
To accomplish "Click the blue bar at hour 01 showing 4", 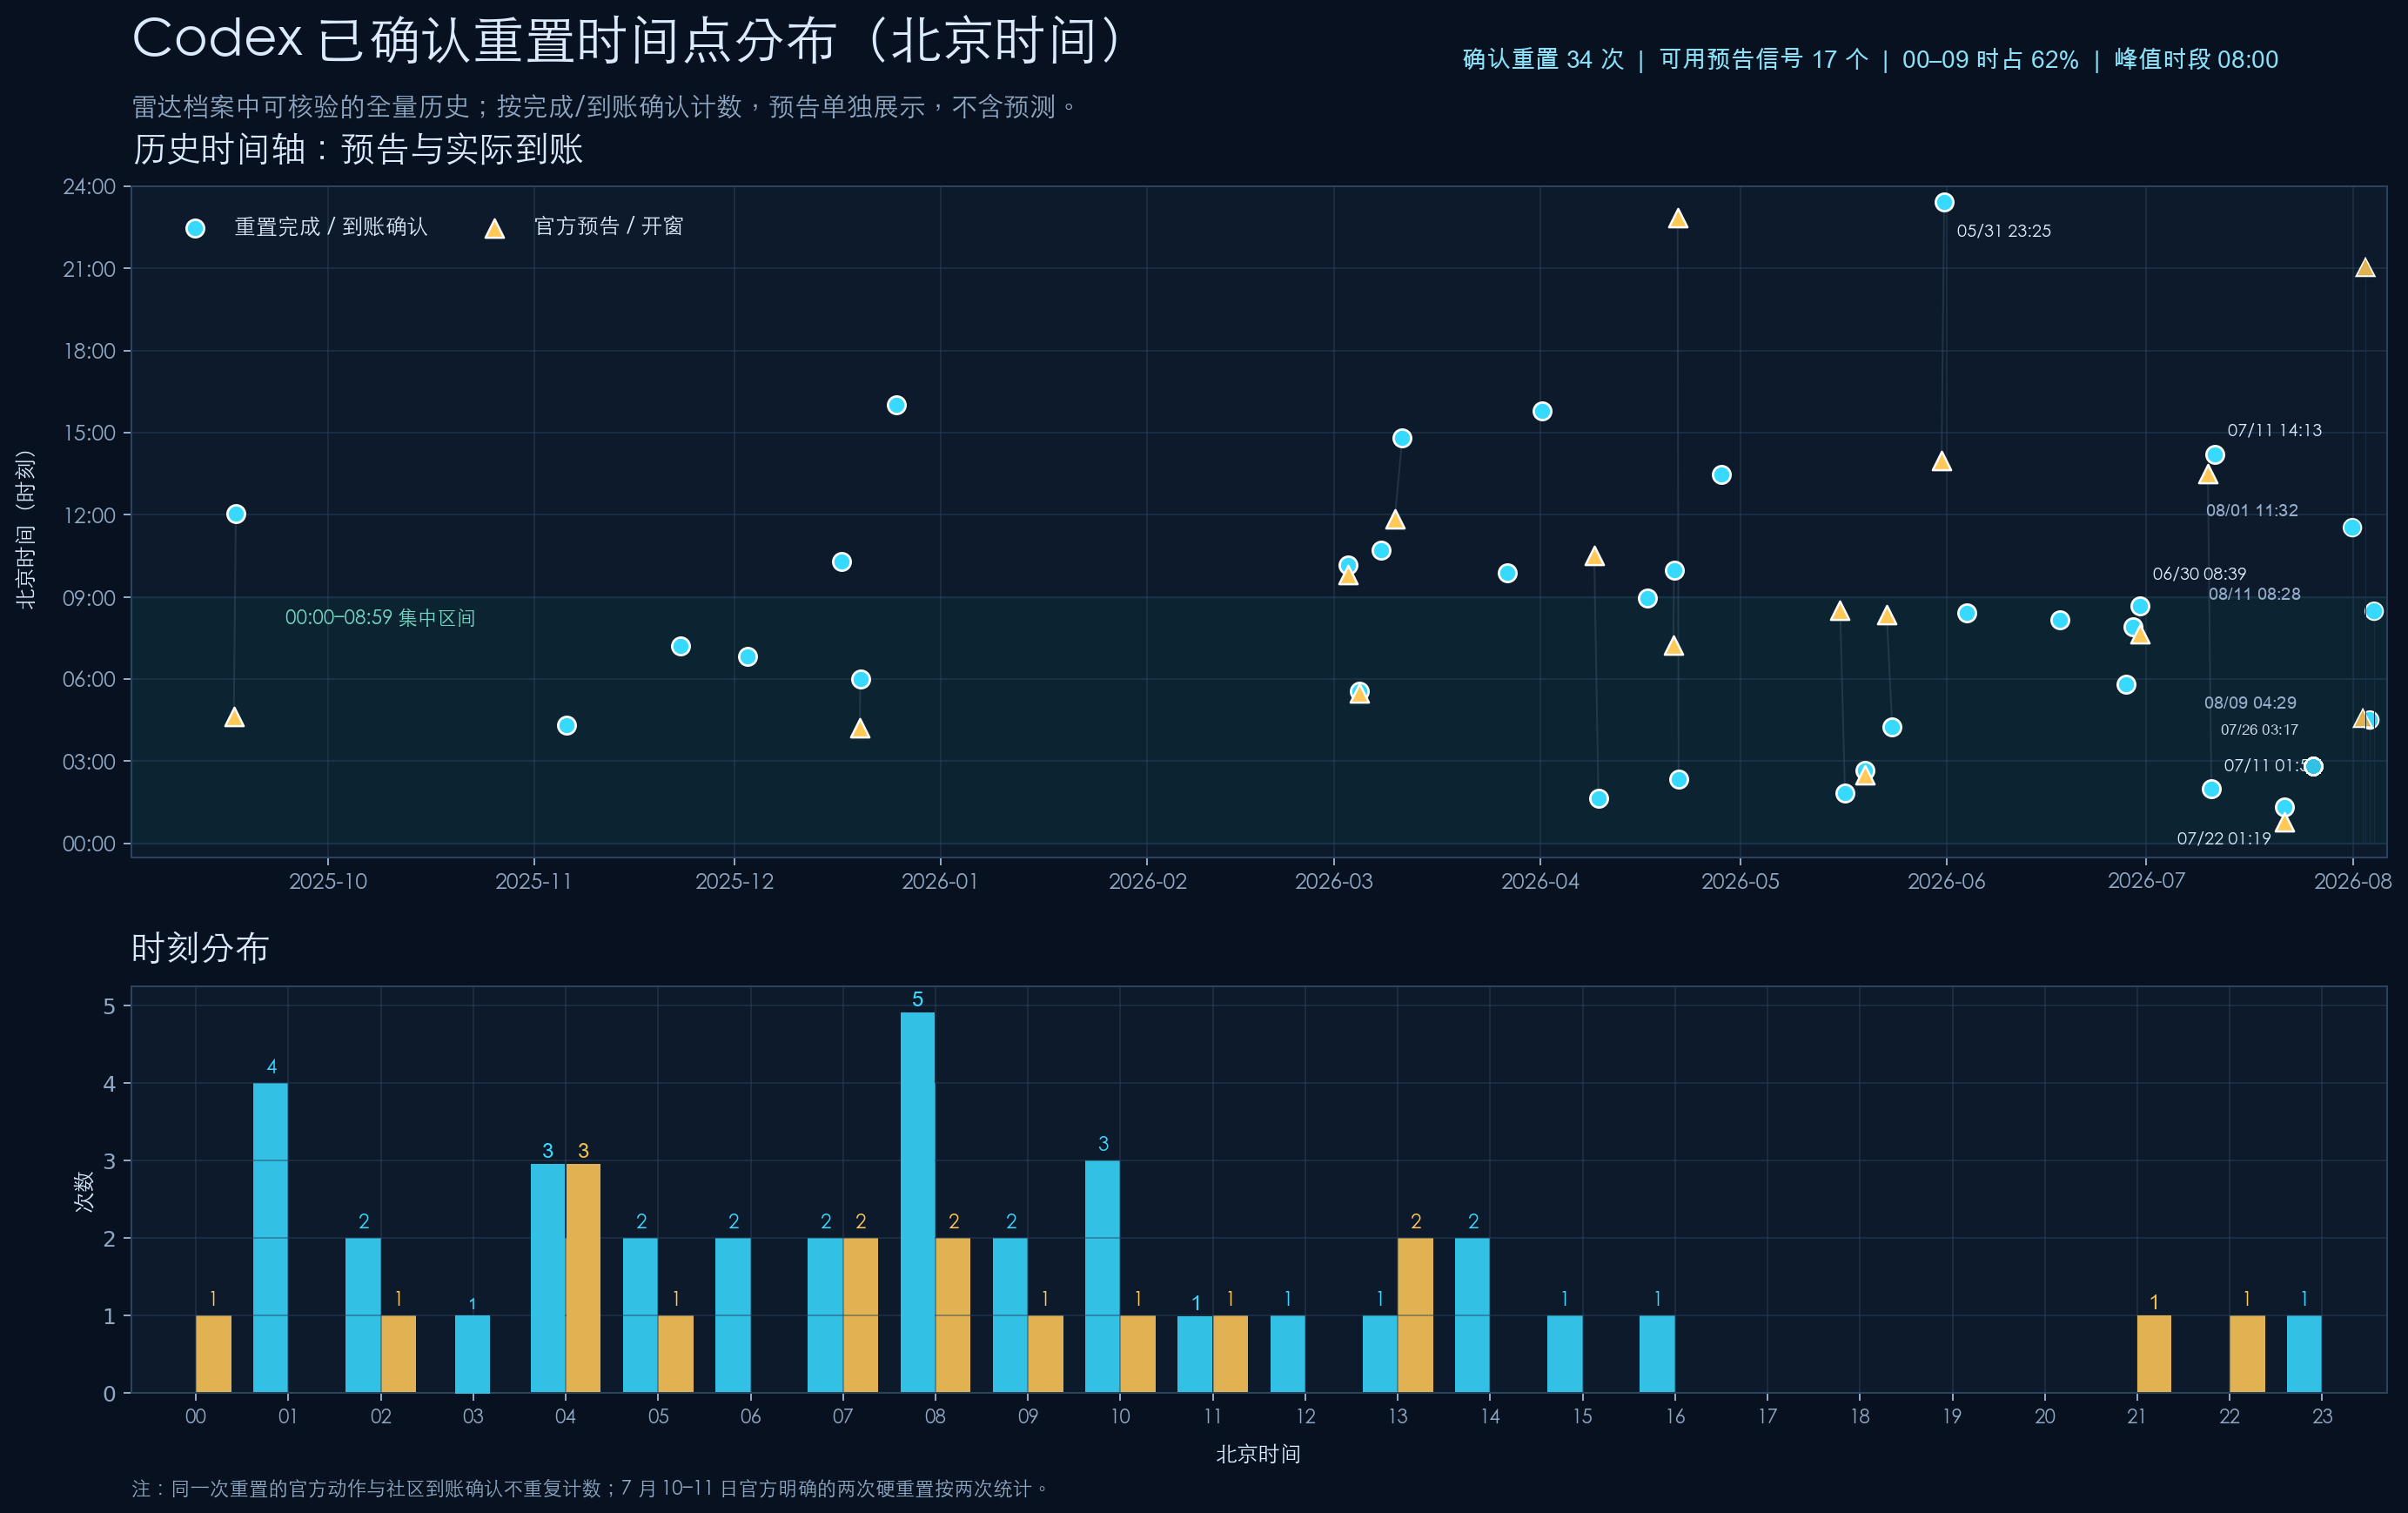I will coord(270,1238).
